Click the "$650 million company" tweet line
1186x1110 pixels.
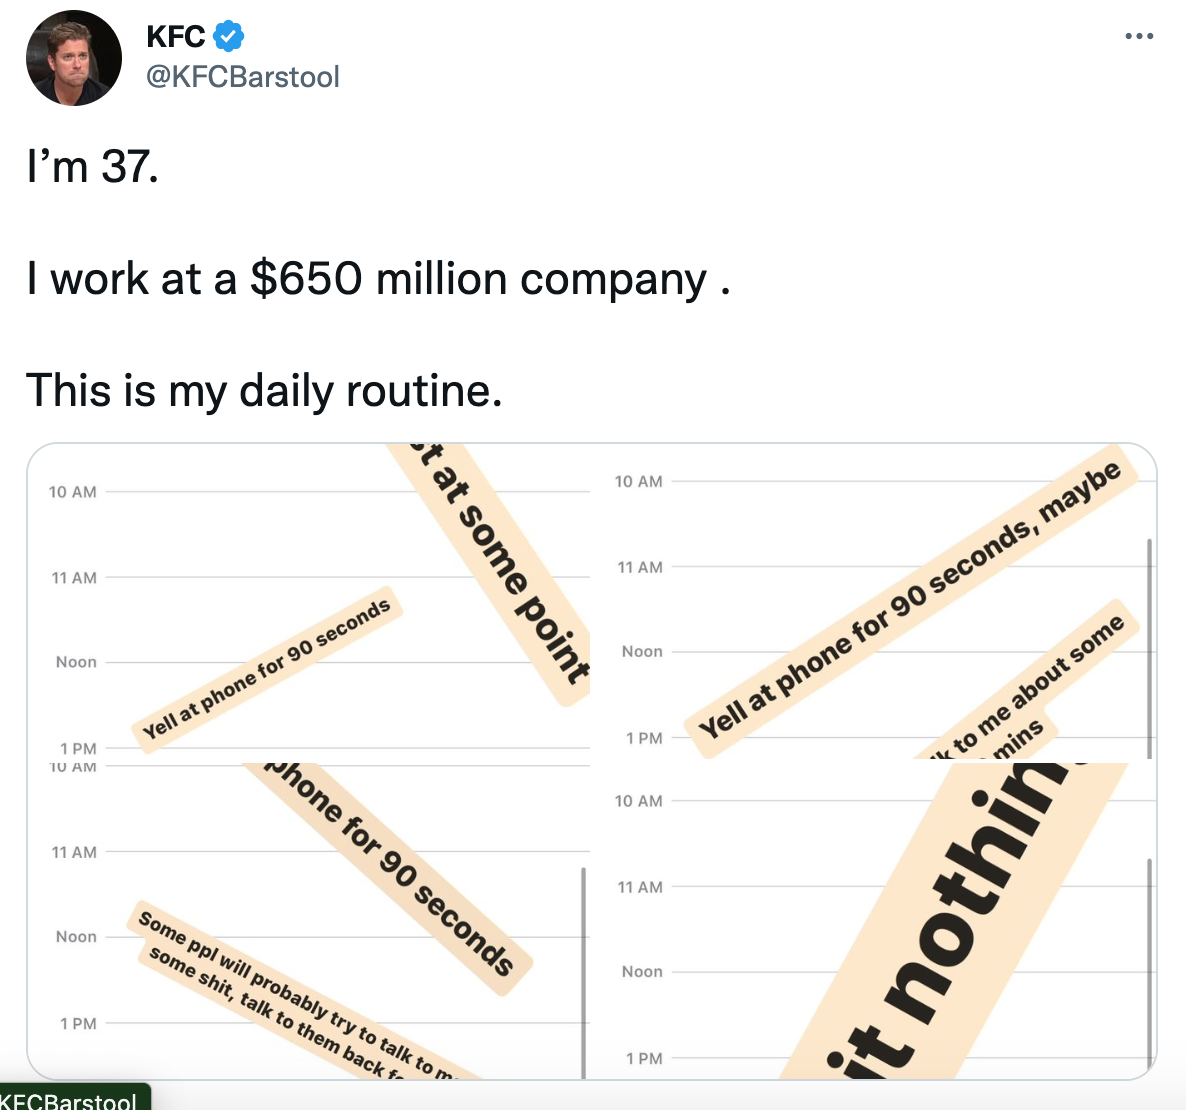pos(377,279)
